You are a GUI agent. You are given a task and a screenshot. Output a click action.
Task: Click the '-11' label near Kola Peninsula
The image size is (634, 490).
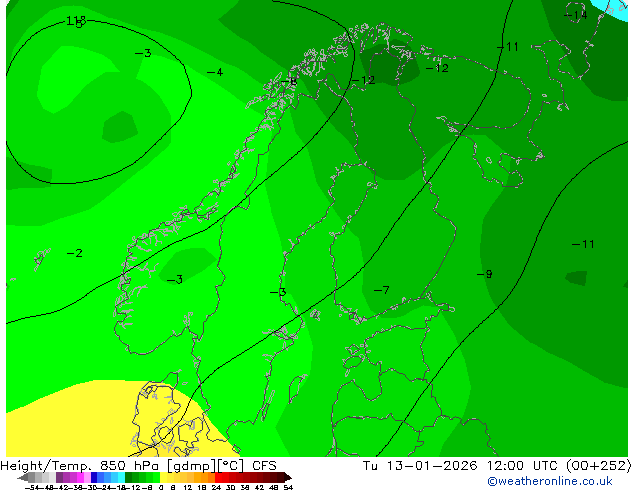508,47
